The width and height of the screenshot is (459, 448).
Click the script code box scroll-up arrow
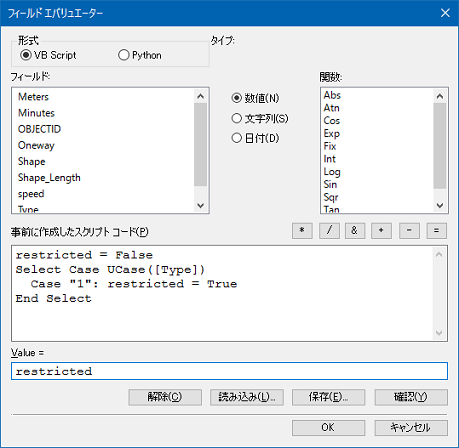pos(439,255)
